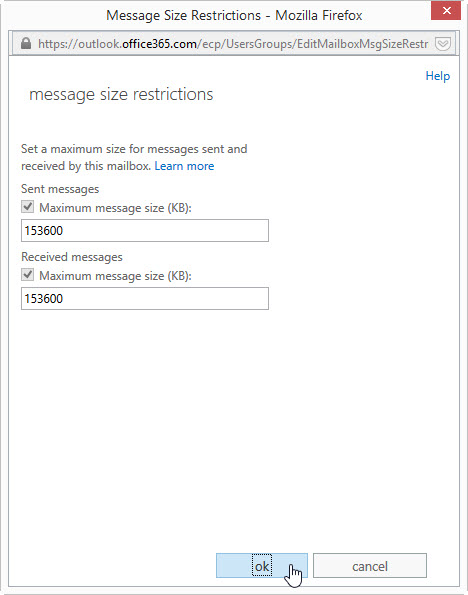Close the Message Size Restrictions window

point(446,11)
